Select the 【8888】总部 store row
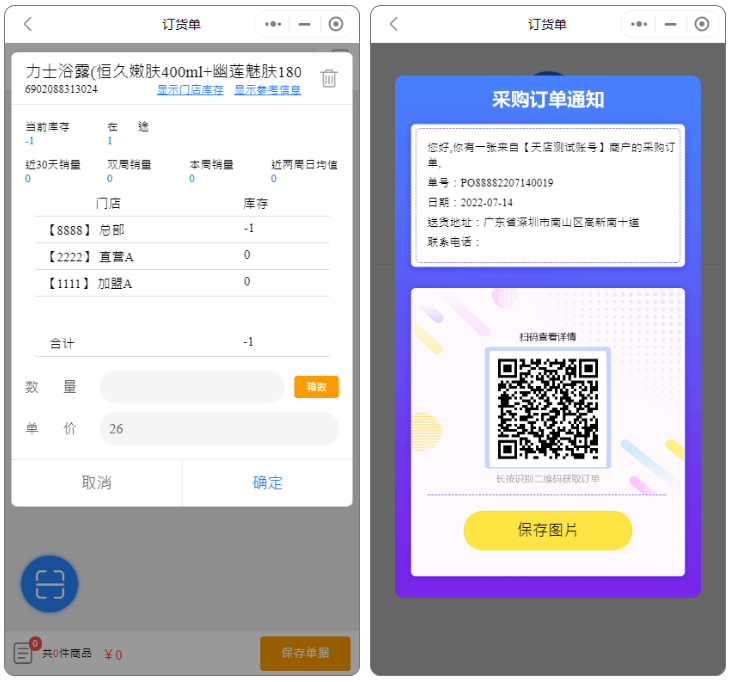This screenshot has width=733, height=682. click(182, 230)
